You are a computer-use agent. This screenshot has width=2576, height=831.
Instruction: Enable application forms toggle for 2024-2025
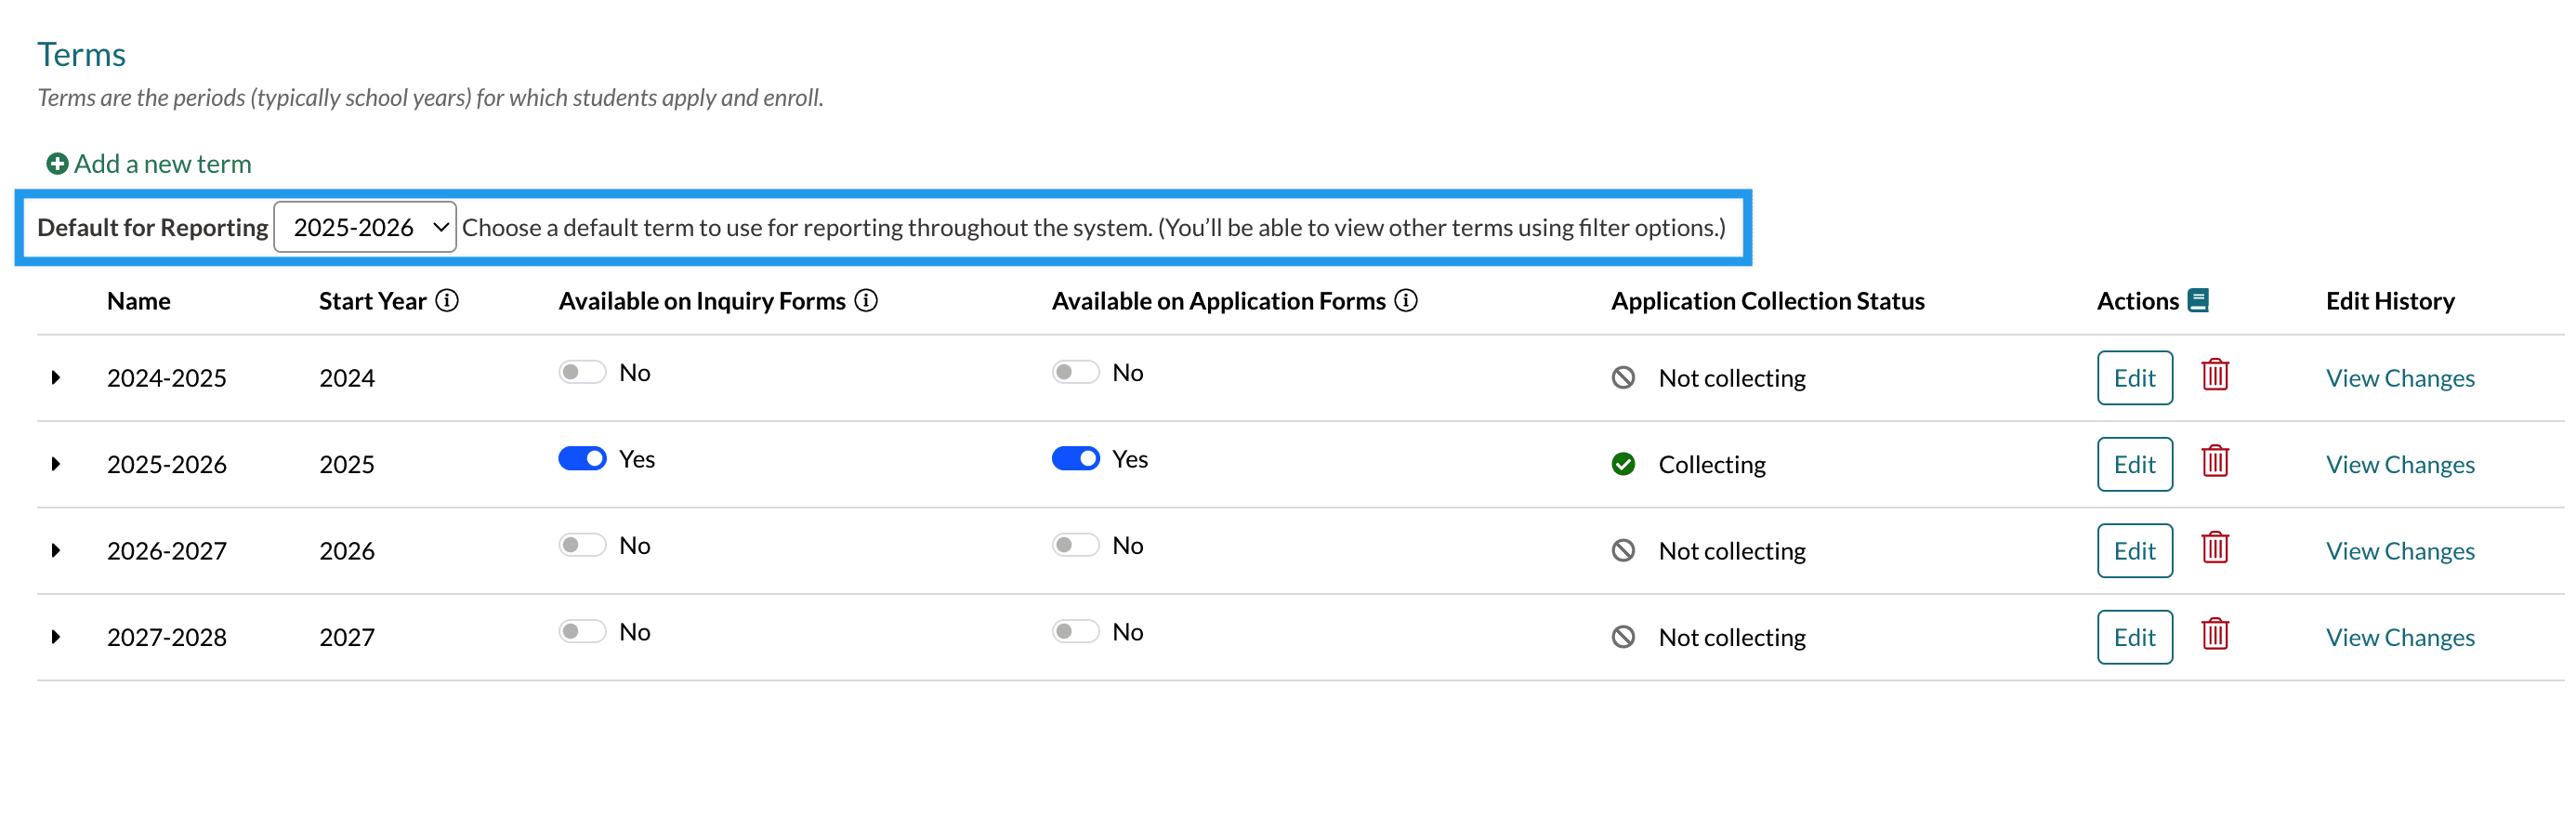coord(1075,373)
